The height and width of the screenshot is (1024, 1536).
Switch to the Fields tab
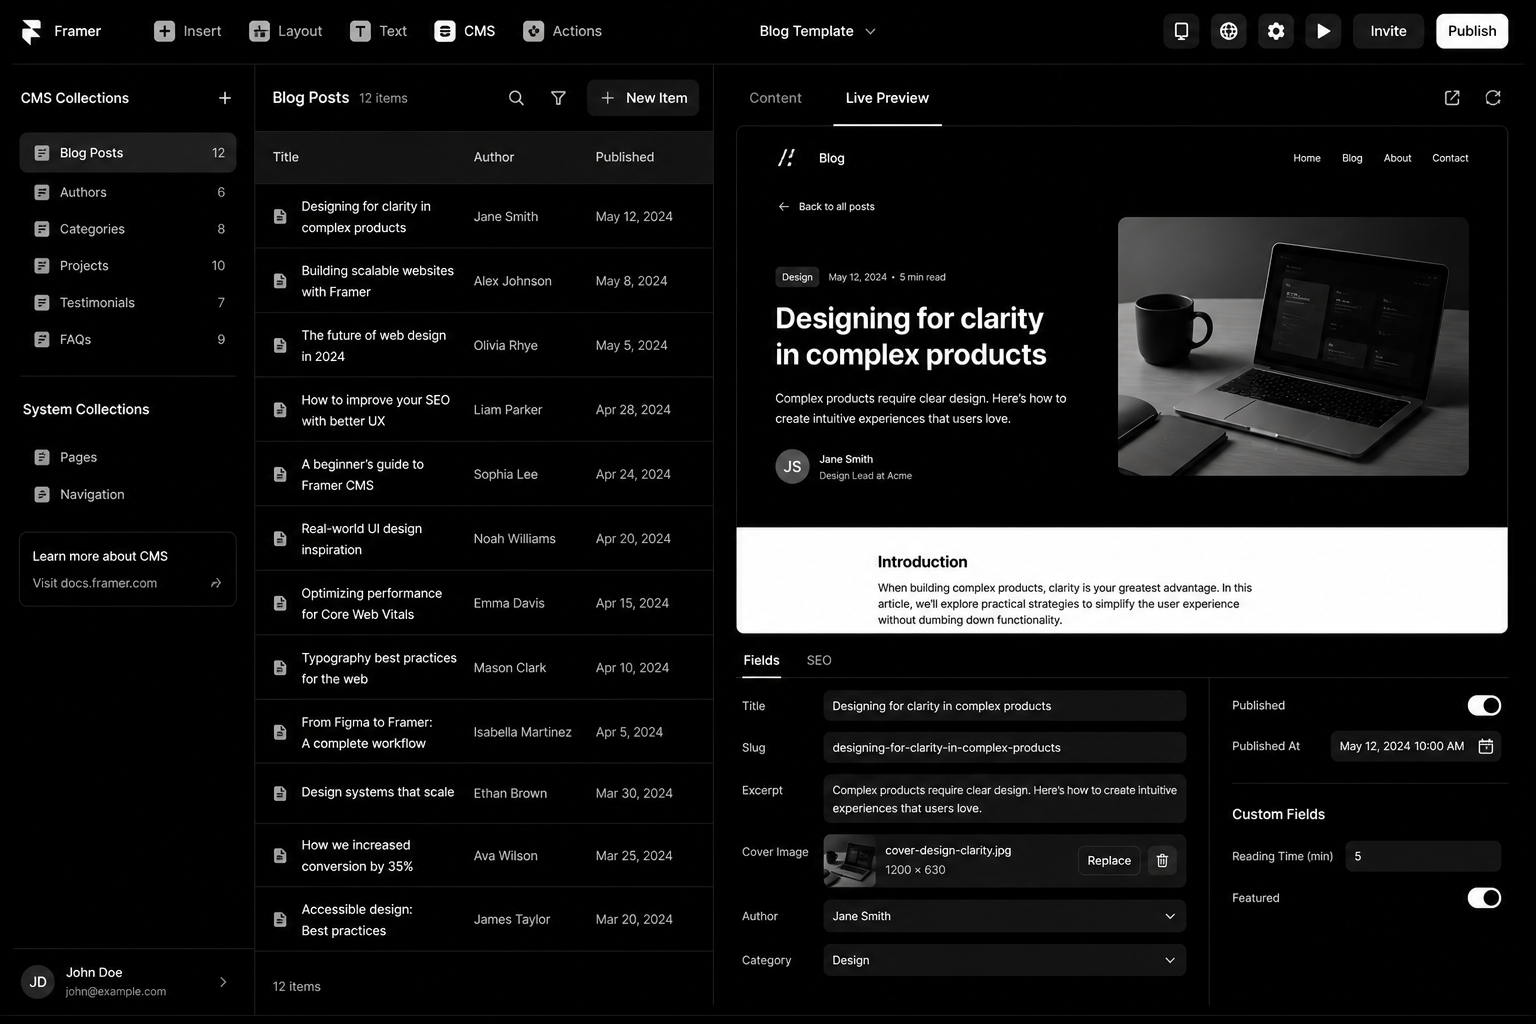tap(761, 660)
